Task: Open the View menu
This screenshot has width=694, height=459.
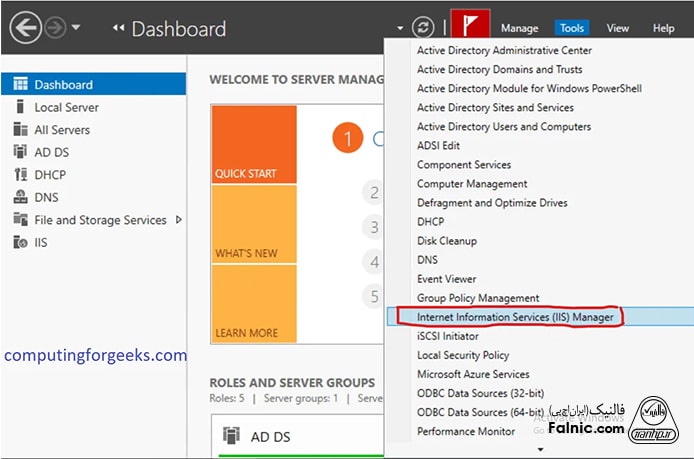Action: [x=617, y=29]
